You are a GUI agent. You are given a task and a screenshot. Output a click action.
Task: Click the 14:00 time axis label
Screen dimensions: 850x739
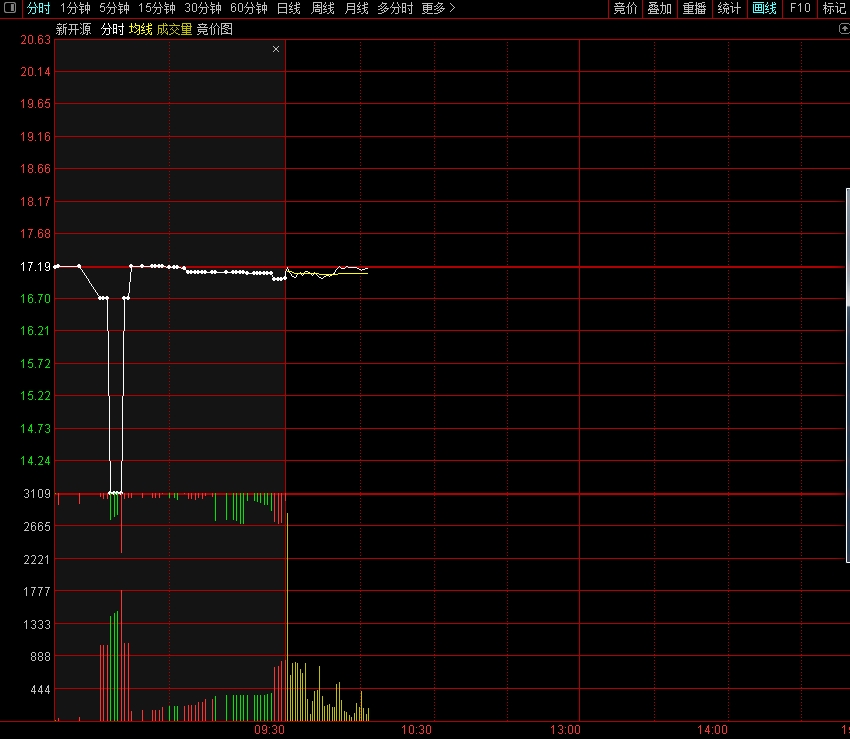point(712,730)
